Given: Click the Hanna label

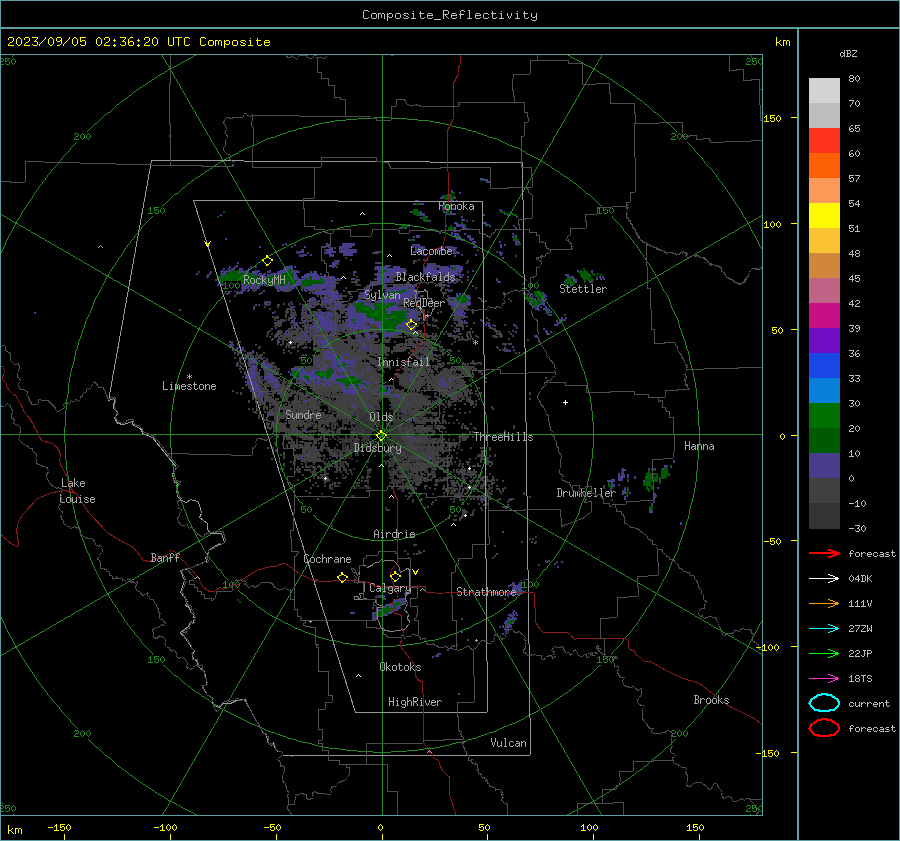Looking at the screenshot, I should pyautogui.click(x=699, y=446).
